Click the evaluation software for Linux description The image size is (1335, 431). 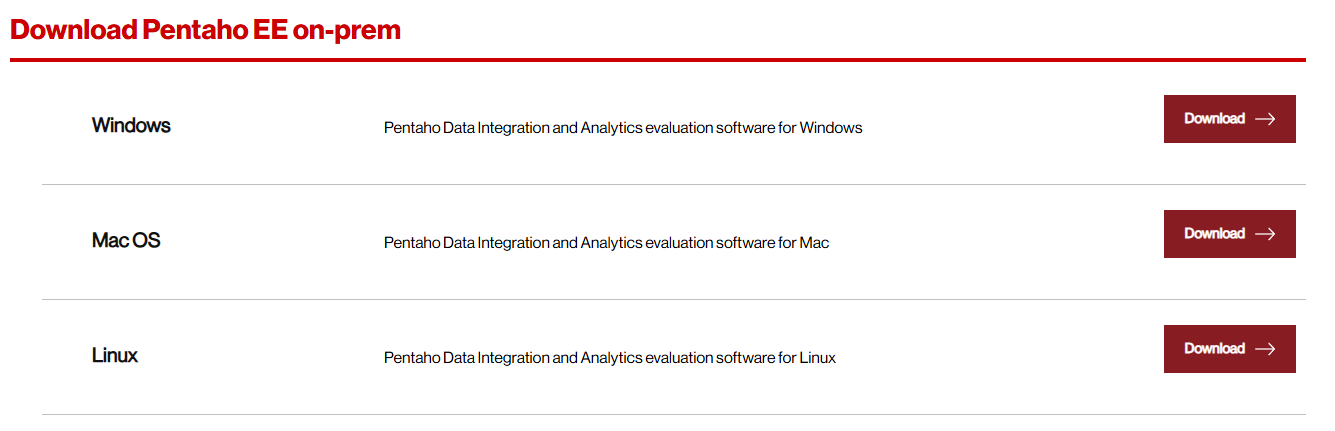point(609,358)
